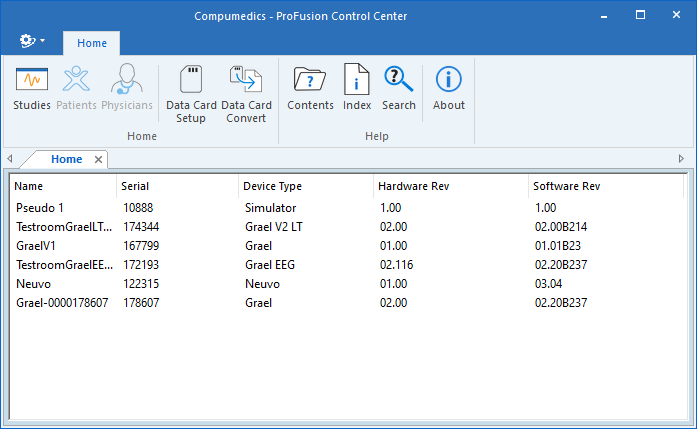
Task: Close the Home document tab
Action: (98, 160)
